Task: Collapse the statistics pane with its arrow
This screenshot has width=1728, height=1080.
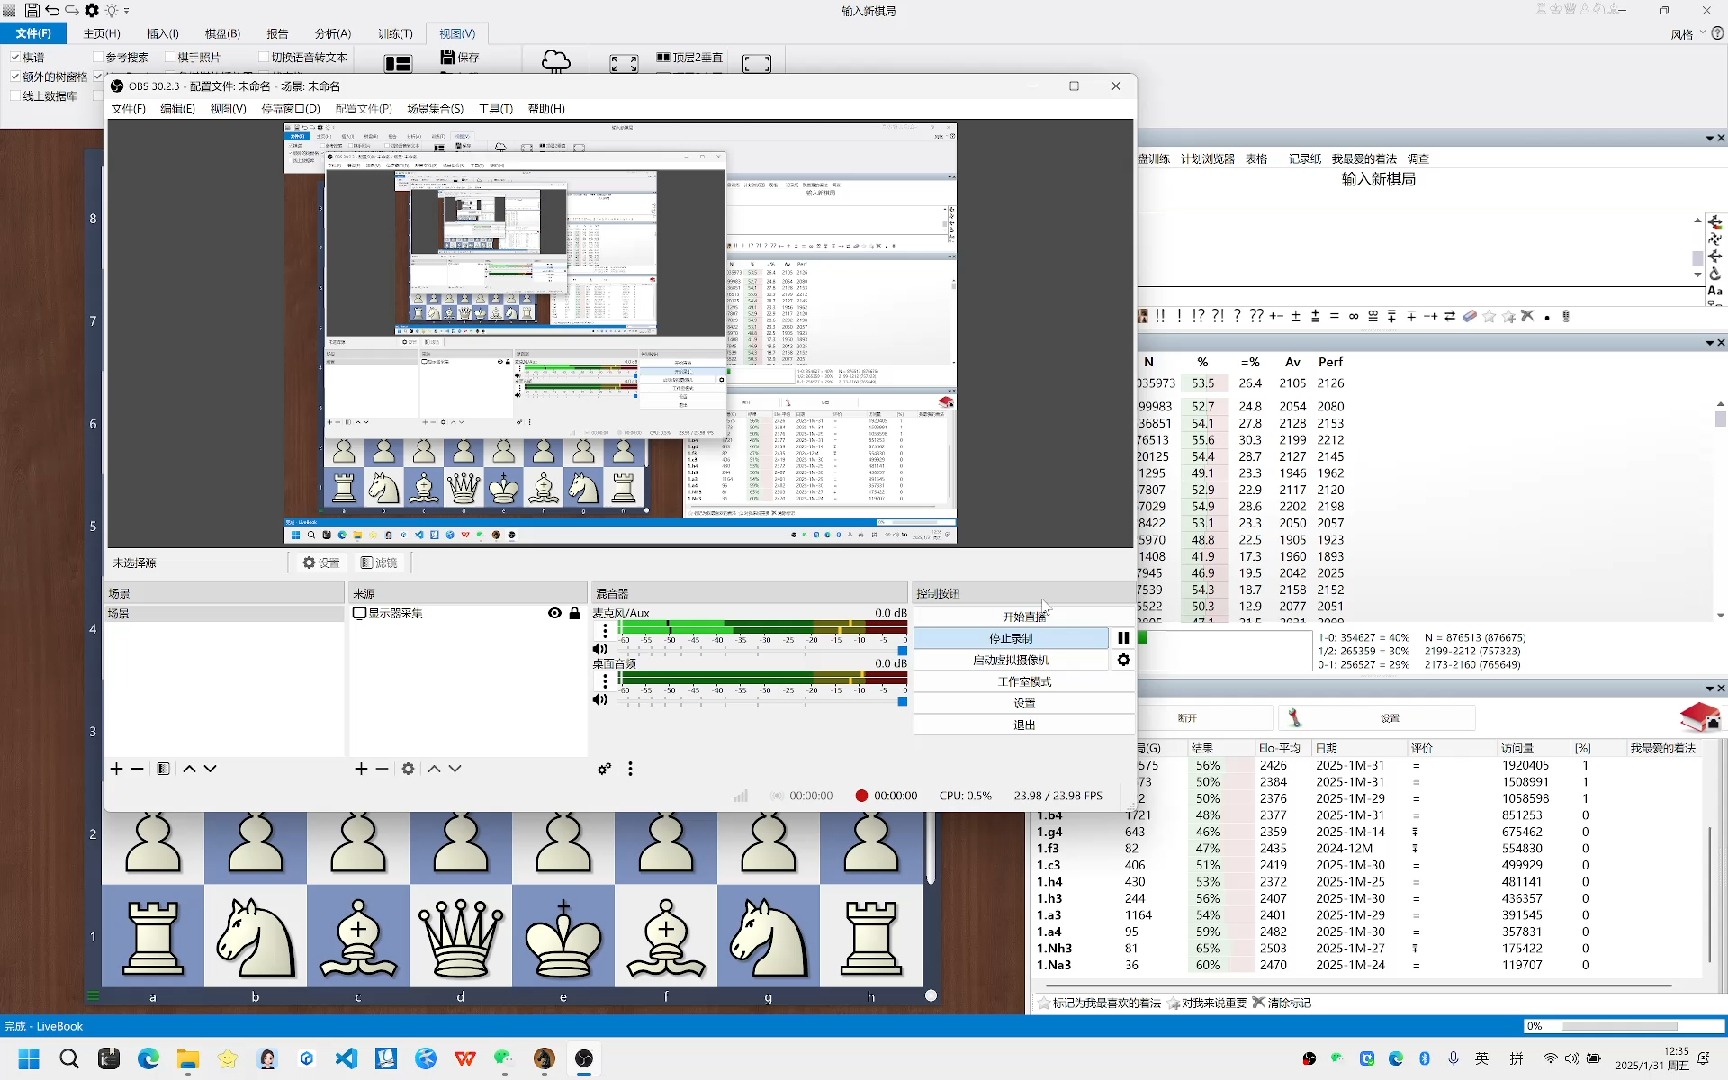Action: pyautogui.click(x=1710, y=343)
